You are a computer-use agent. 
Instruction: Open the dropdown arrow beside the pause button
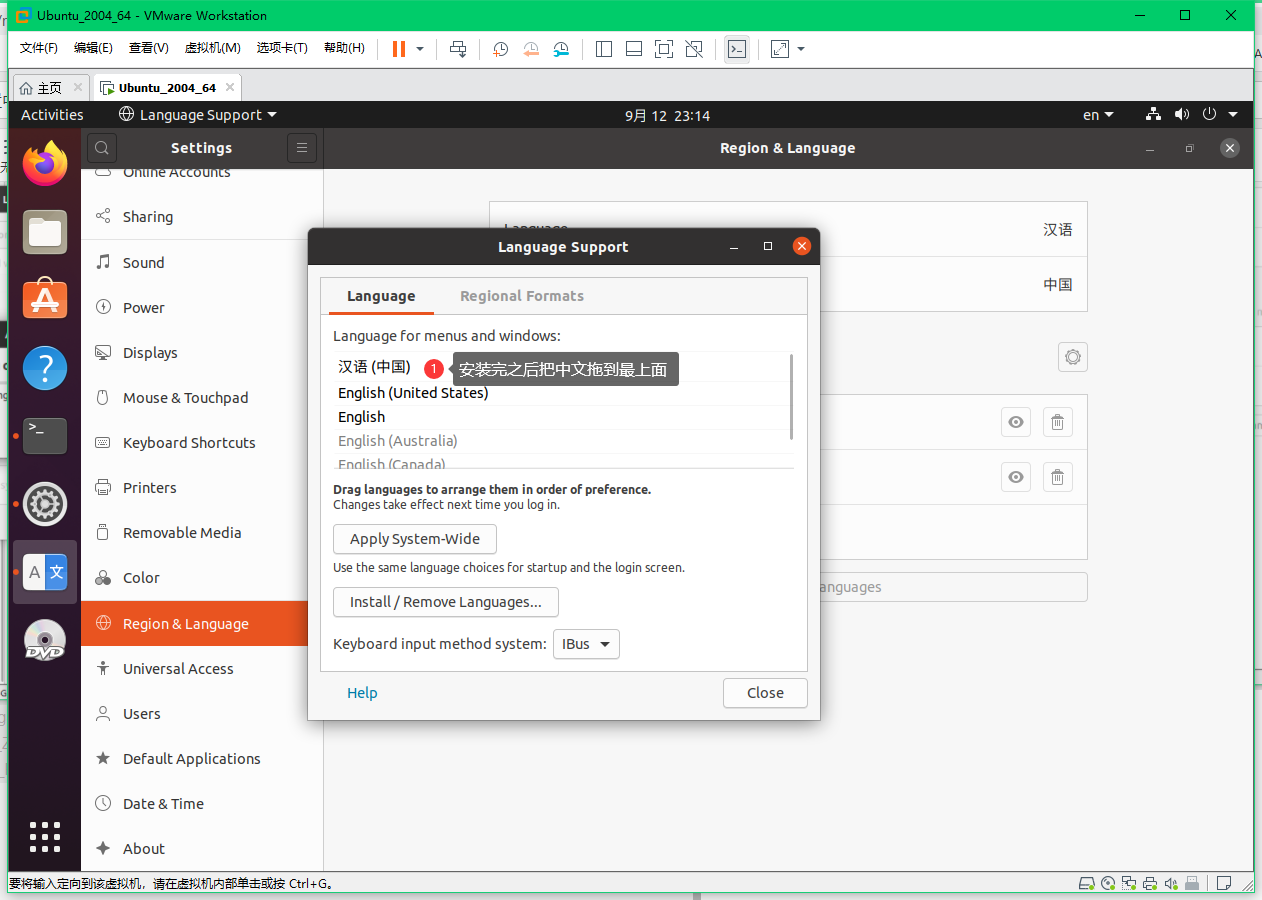click(x=420, y=49)
